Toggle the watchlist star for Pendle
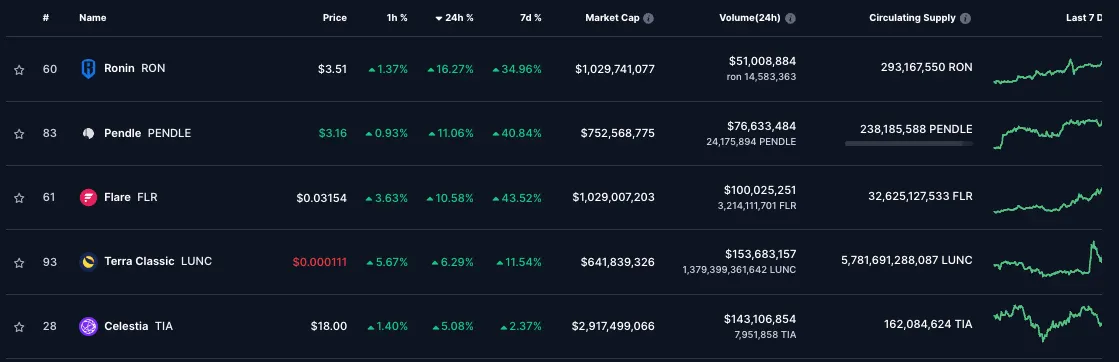The image size is (1119, 362). 19,134
